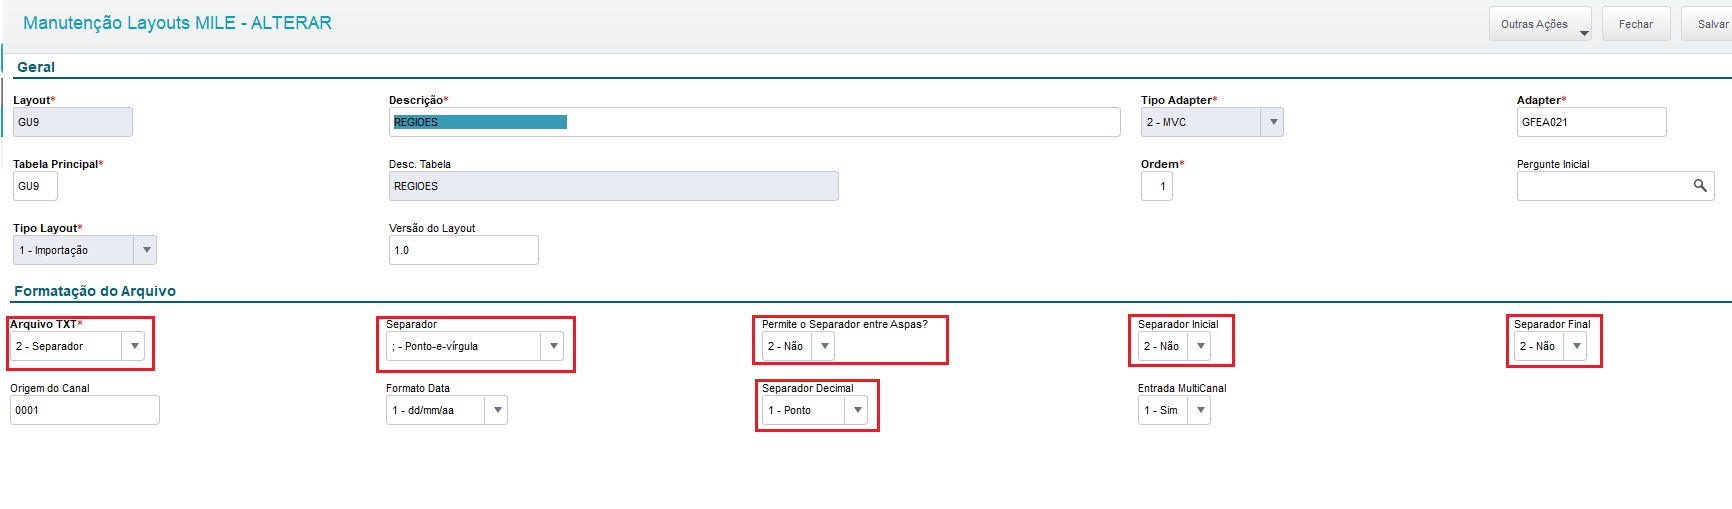Open Permite o Separador entre Aspas dropdown
This screenshot has height=509, width=1732.
coord(798,346)
